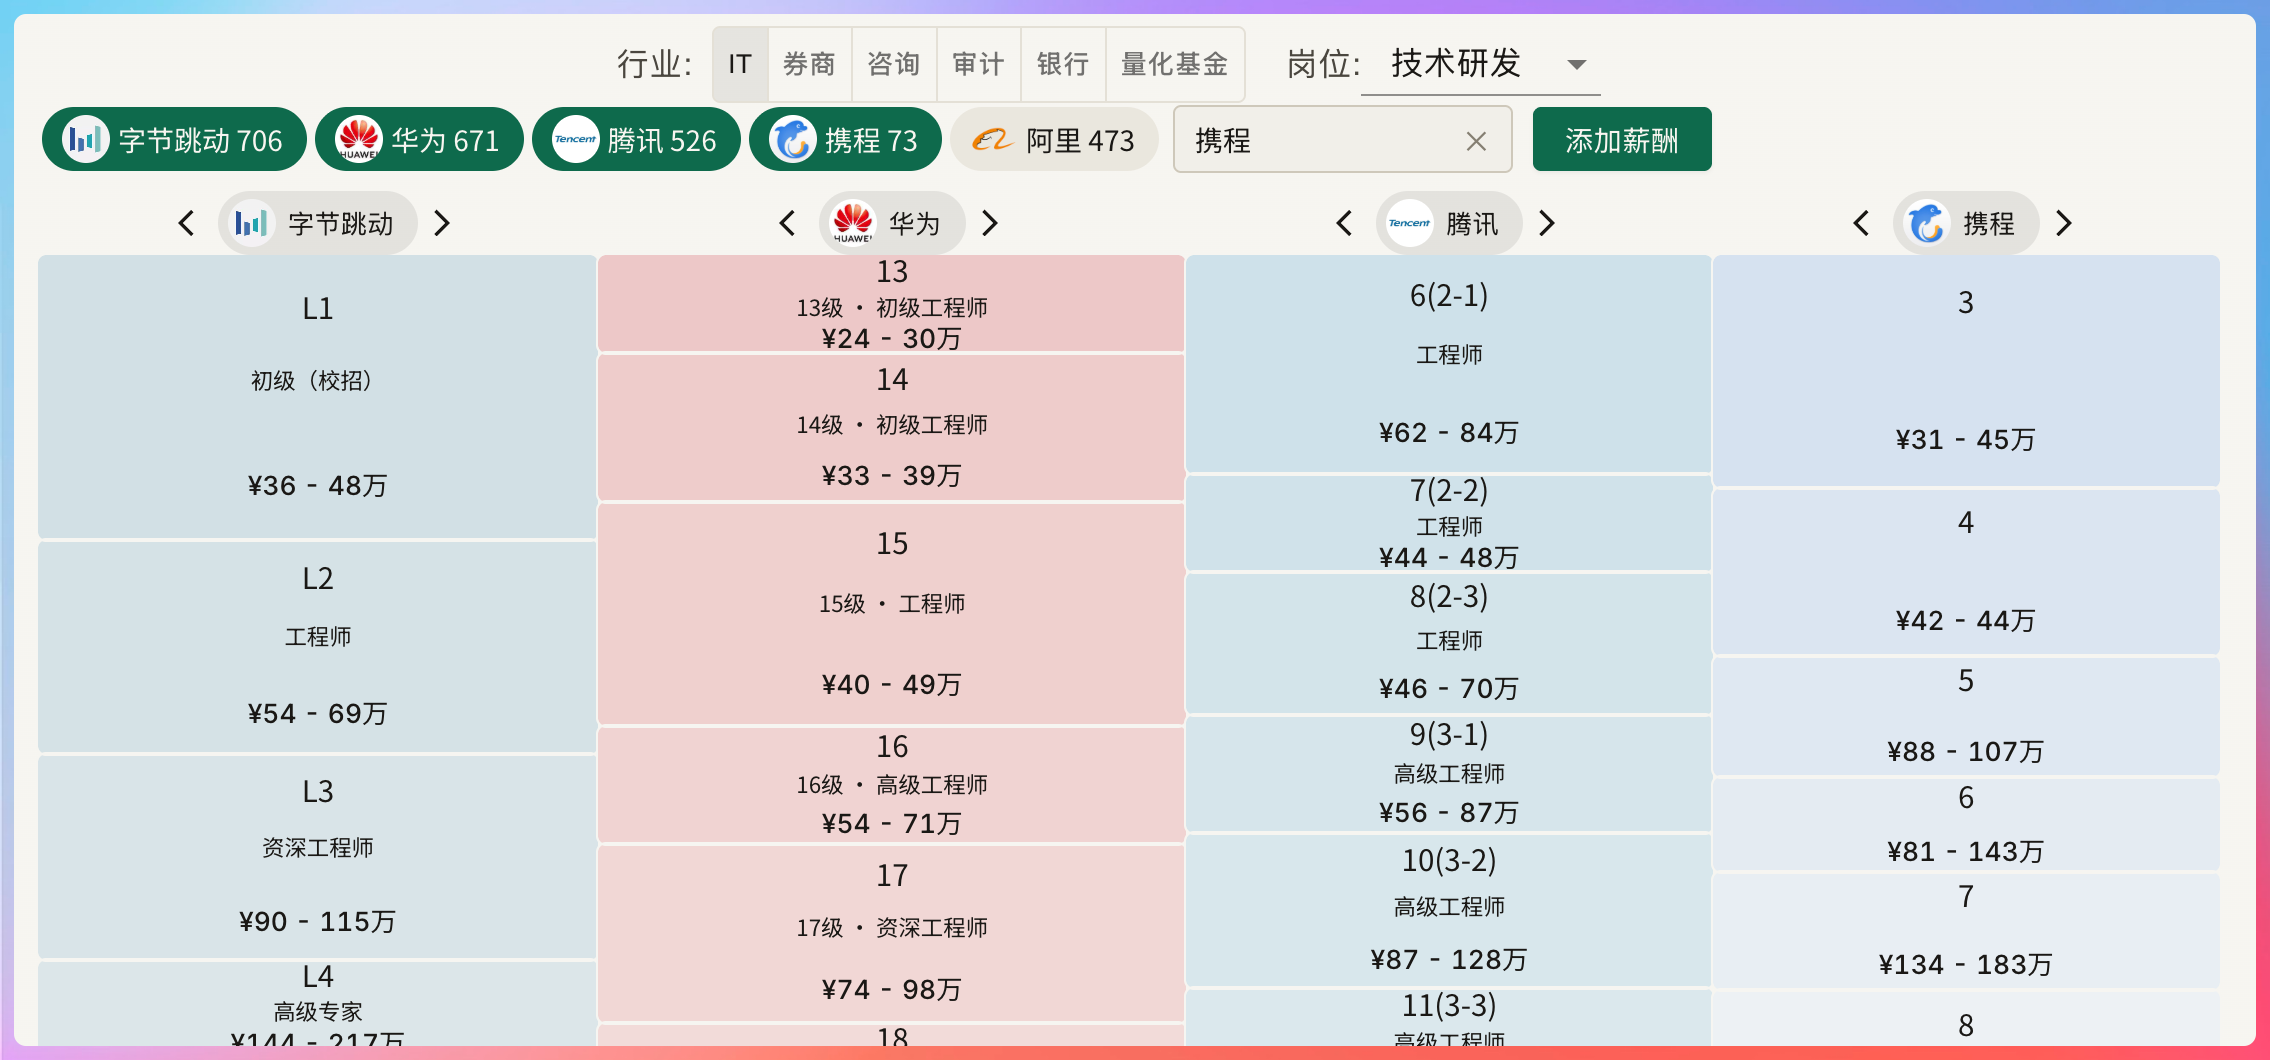Image resolution: width=2270 pixels, height=1060 pixels.
Task: Click right arrow beside 腾讯 column header
Action: [x=1547, y=223]
